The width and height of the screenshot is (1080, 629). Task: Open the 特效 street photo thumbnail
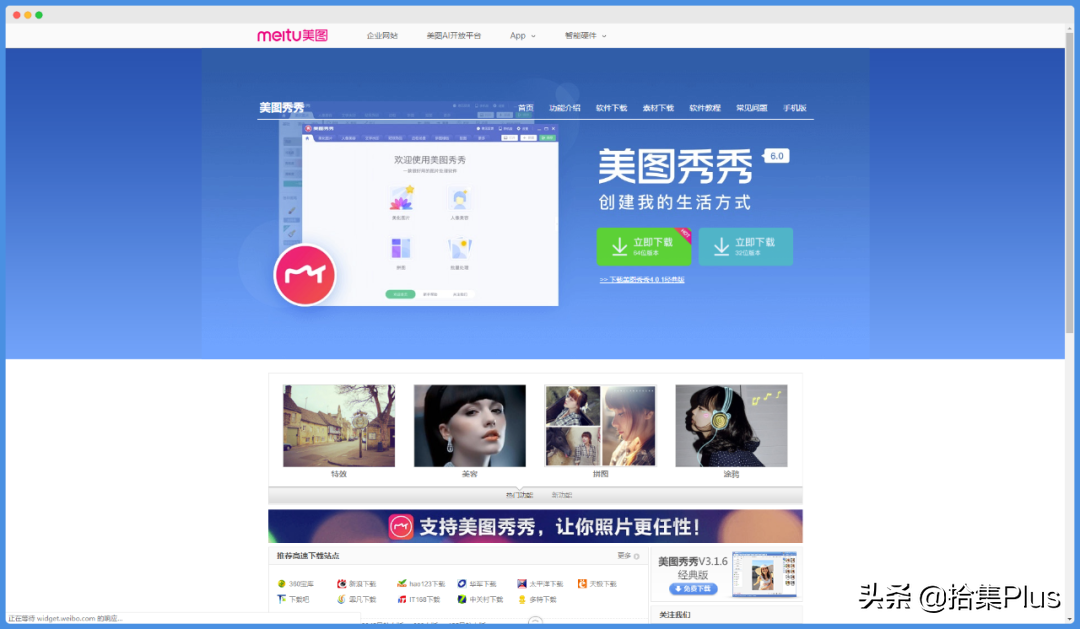point(339,426)
